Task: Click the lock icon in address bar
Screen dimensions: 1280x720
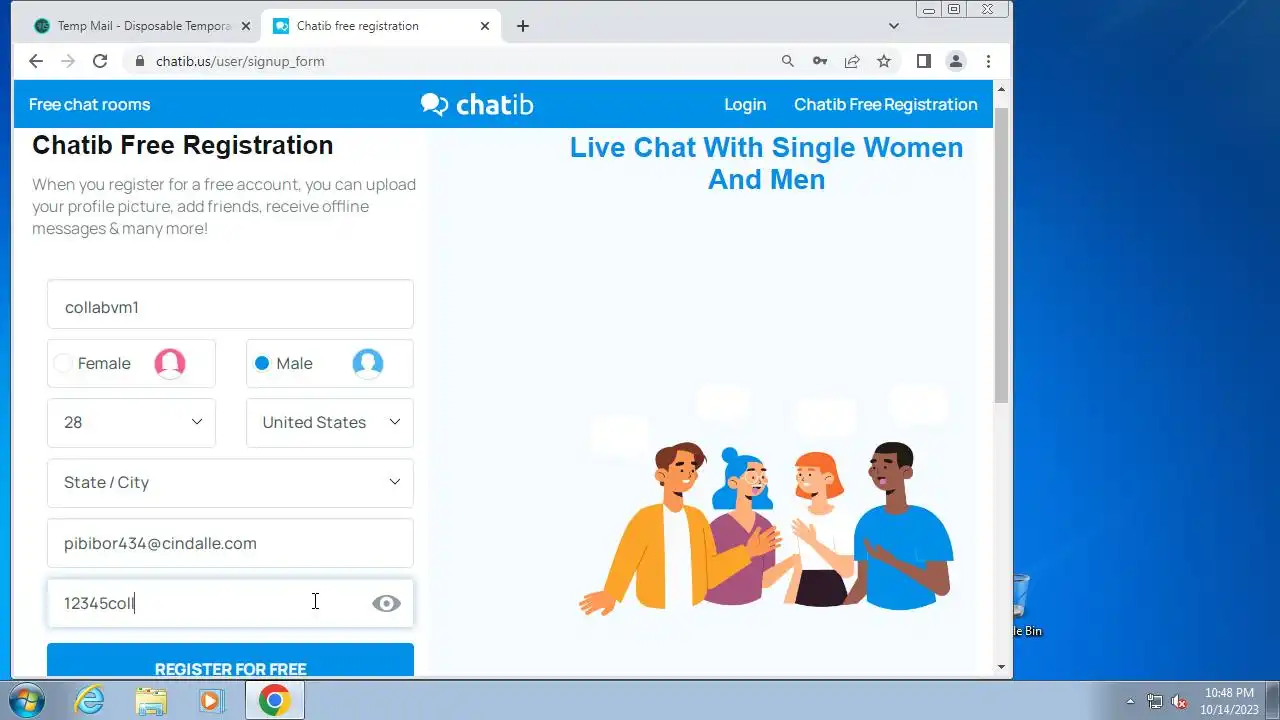Action: pos(140,61)
